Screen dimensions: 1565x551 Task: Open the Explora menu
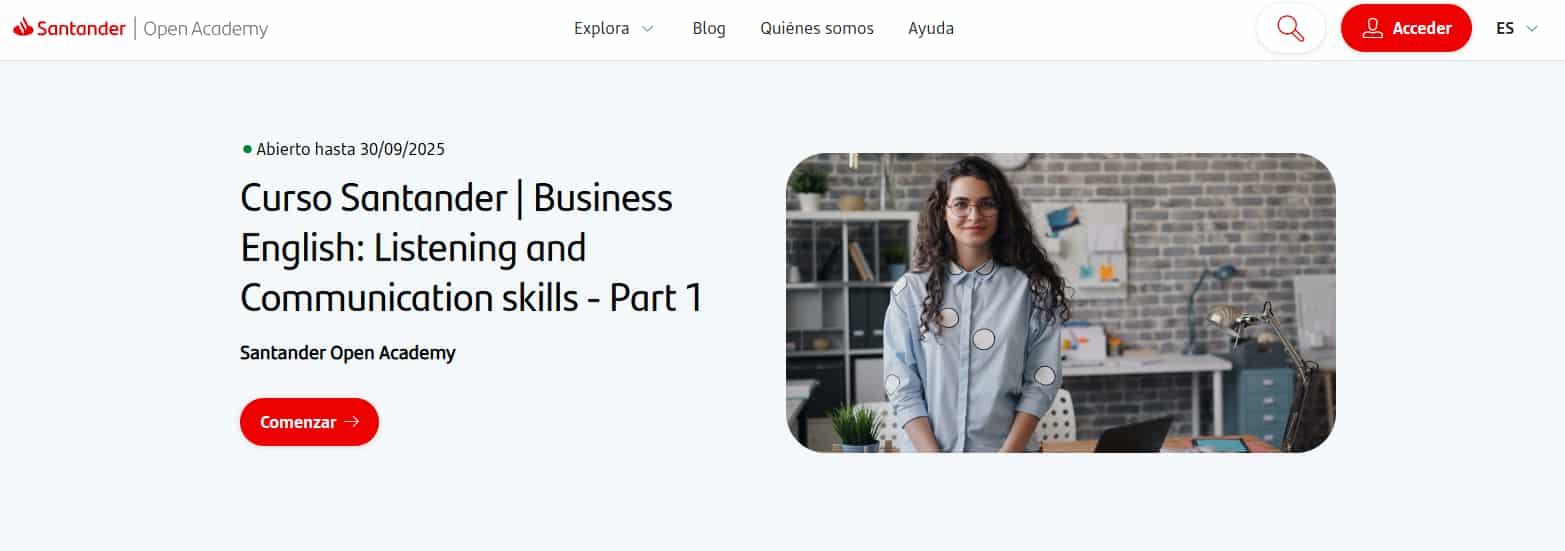click(x=614, y=28)
